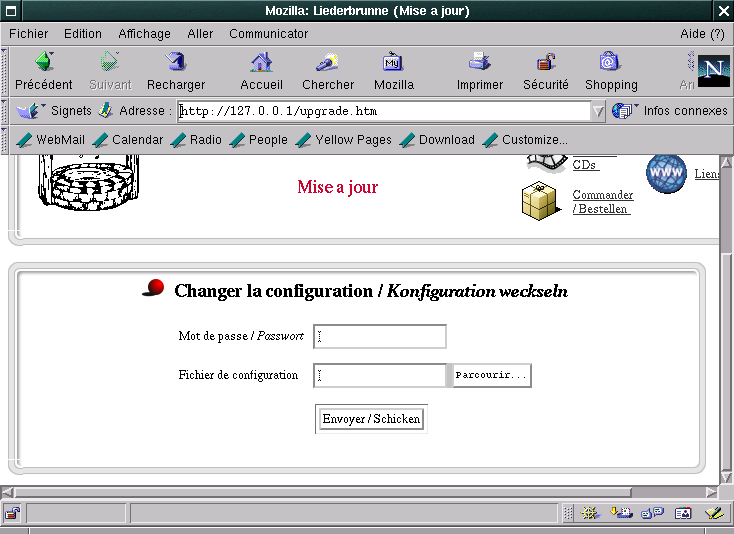The width and height of the screenshot is (734, 534).
Task: Open the Chercher search icon
Action: coord(328,63)
